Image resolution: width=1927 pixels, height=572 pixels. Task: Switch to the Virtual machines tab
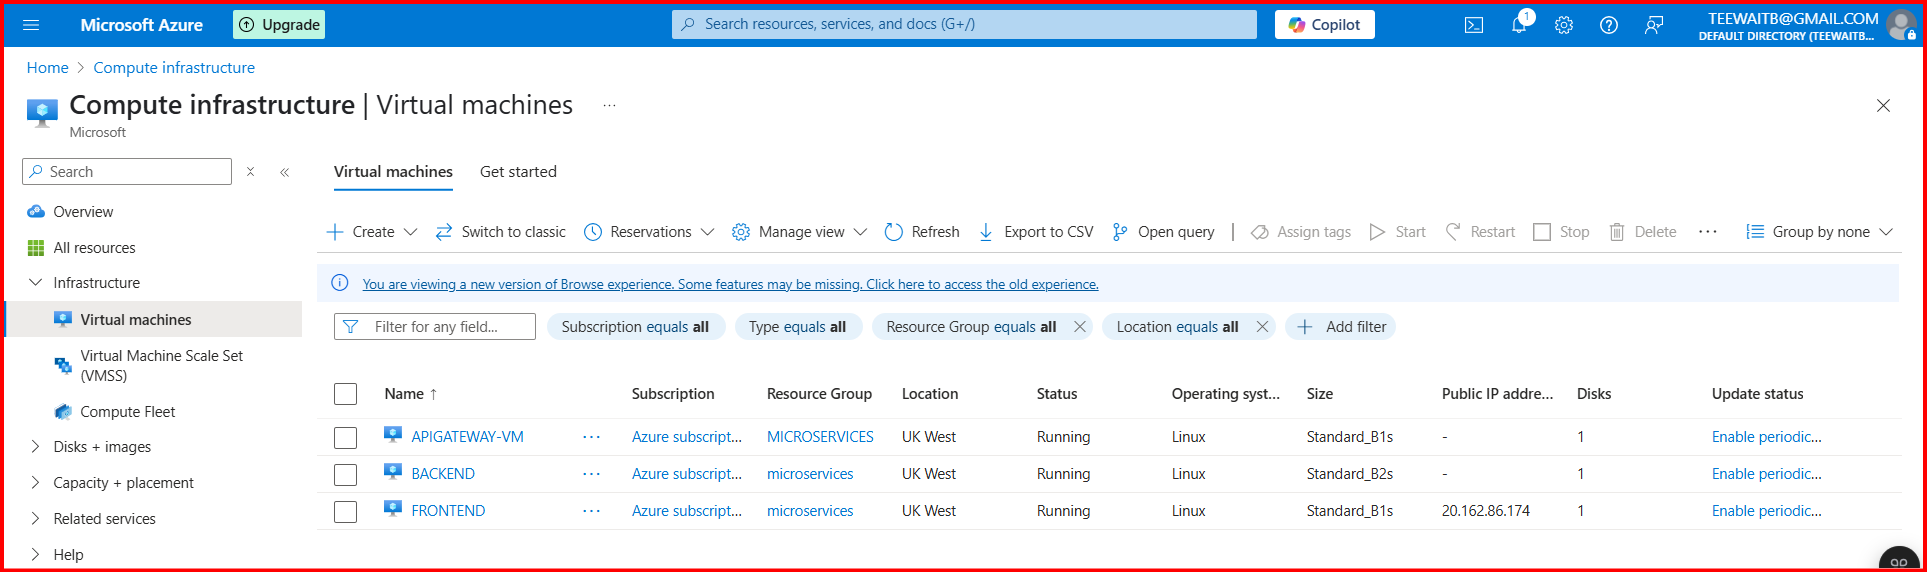click(393, 172)
